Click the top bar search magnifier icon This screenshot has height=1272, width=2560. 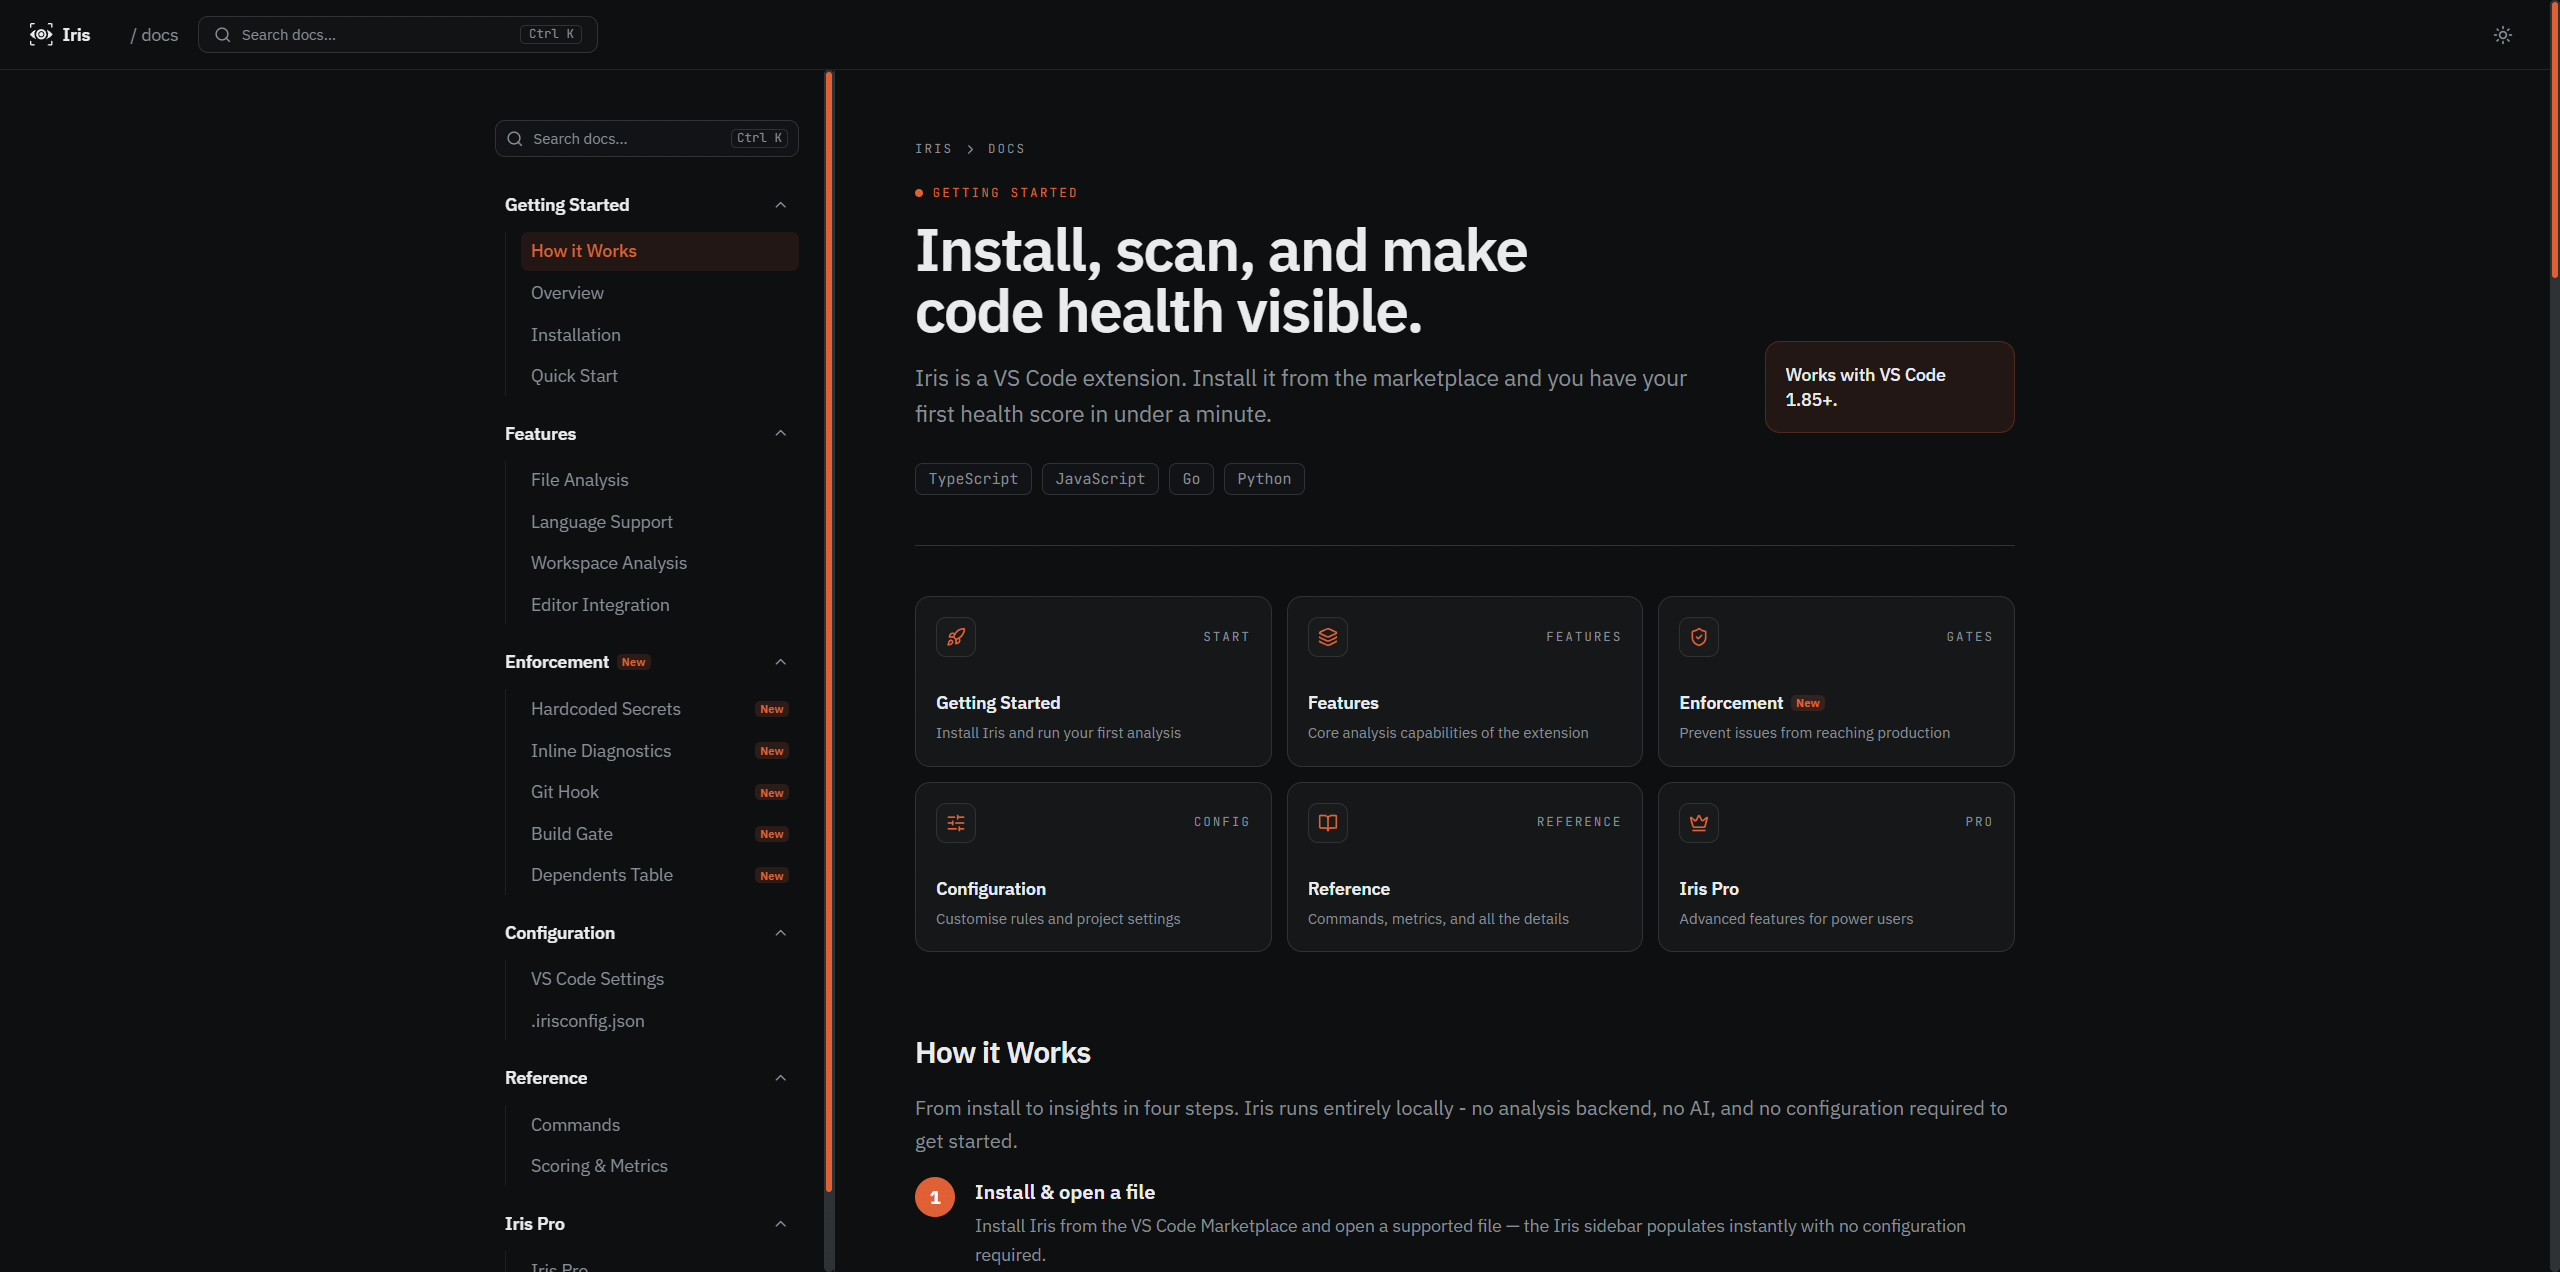pos(223,35)
